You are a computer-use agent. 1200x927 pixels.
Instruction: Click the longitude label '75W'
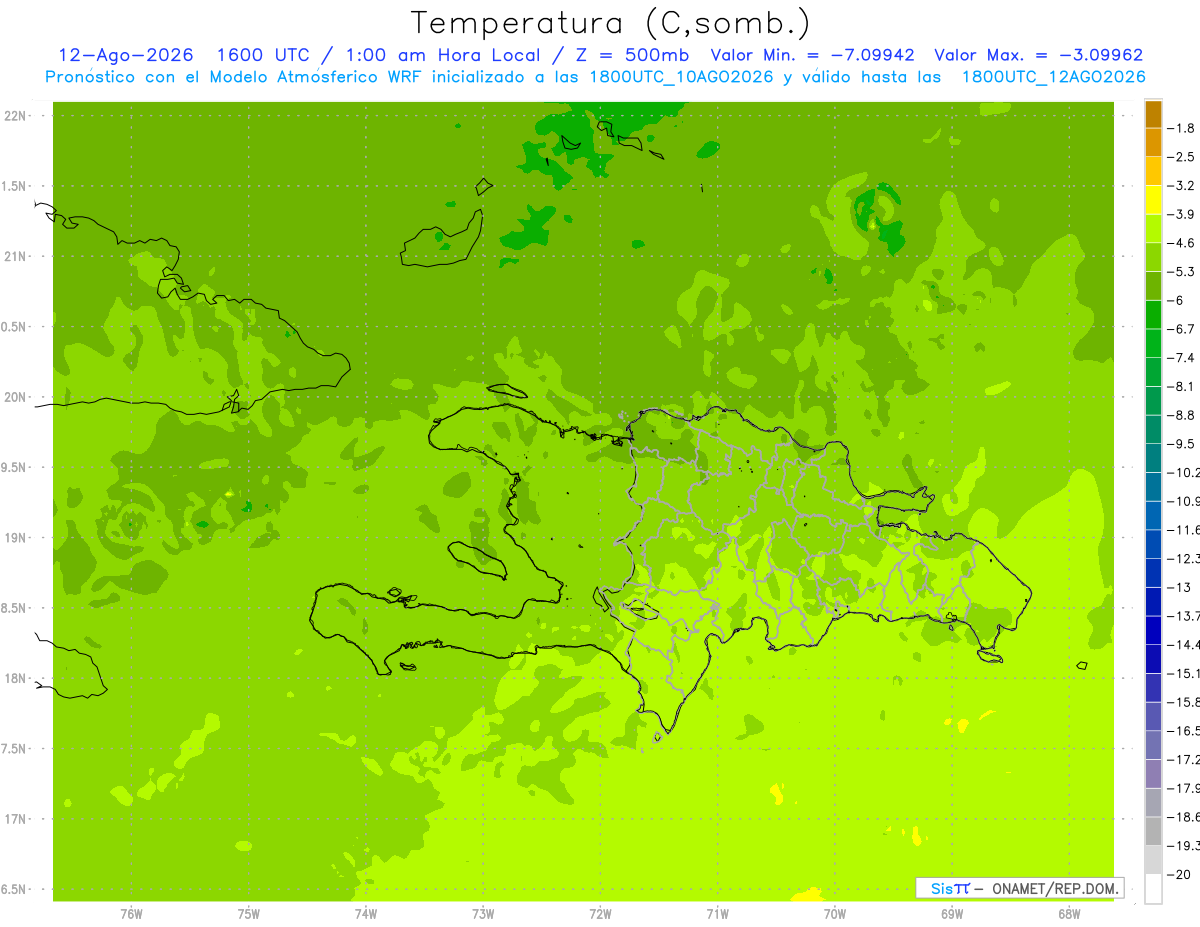tap(248, 913)
